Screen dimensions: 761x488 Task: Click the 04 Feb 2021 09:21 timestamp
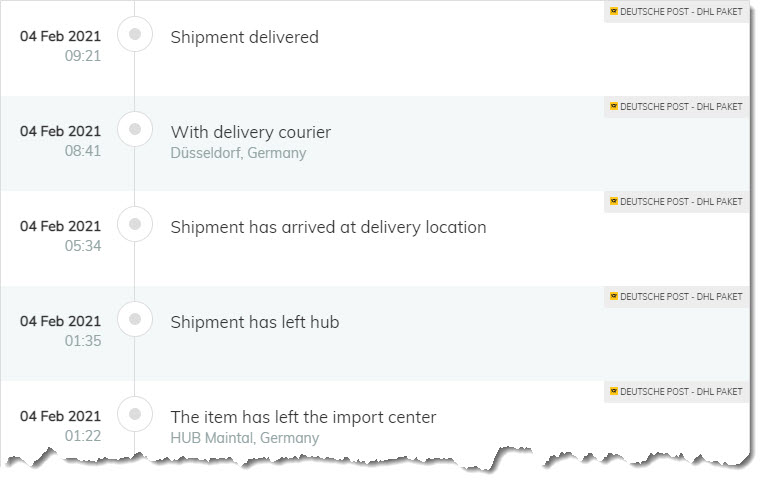tap(60, 45)
